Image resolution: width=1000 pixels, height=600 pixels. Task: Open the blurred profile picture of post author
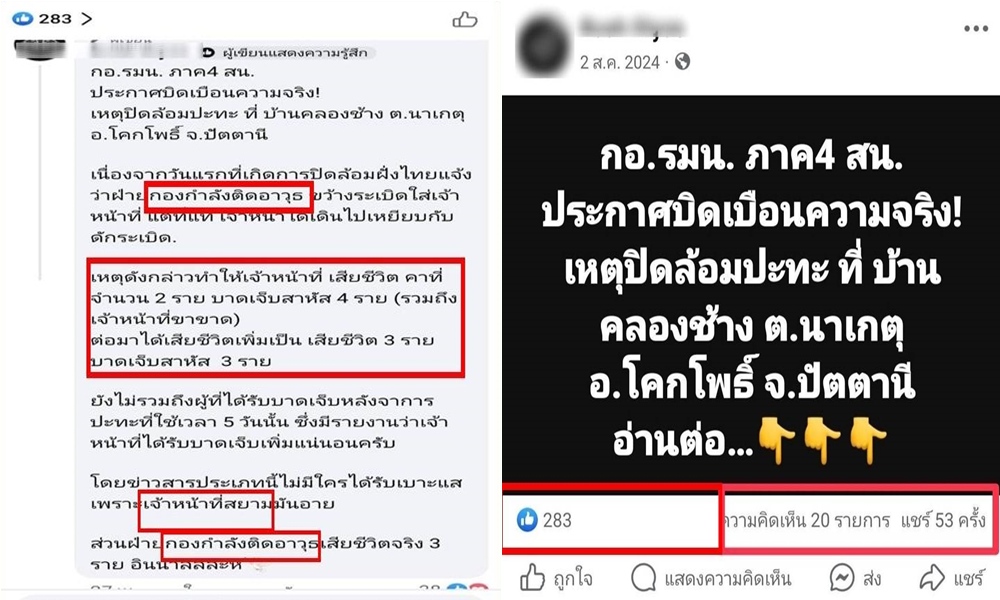[x=543, y=46]
